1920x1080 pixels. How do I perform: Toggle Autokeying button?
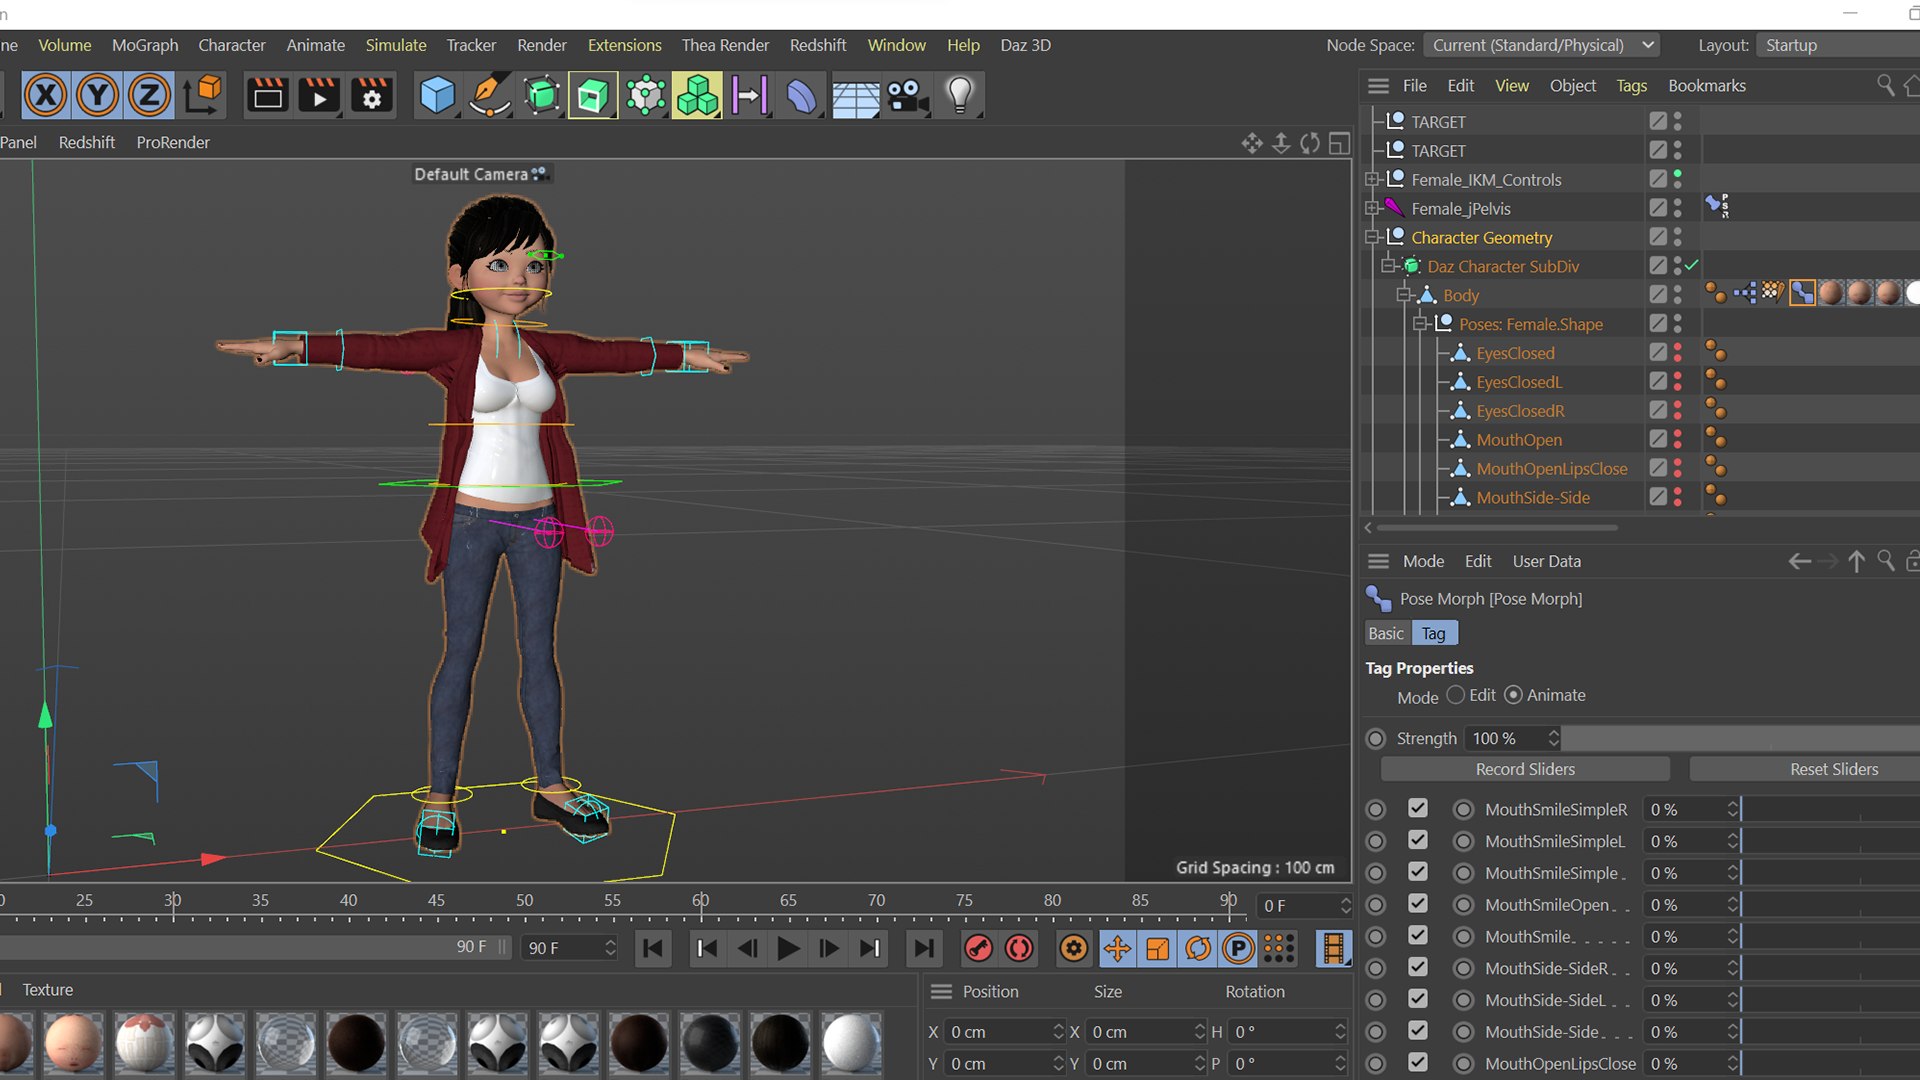(x=1019, y=948)
